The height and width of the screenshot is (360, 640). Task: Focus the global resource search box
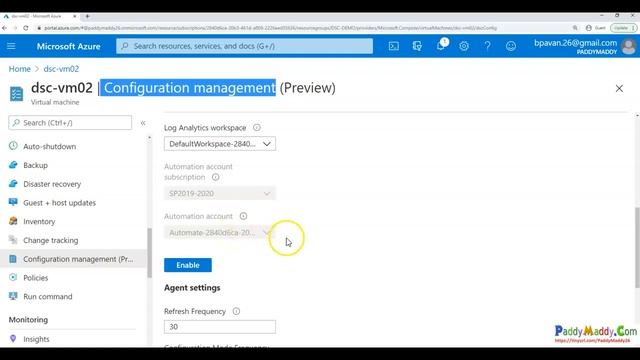[244, 46]
